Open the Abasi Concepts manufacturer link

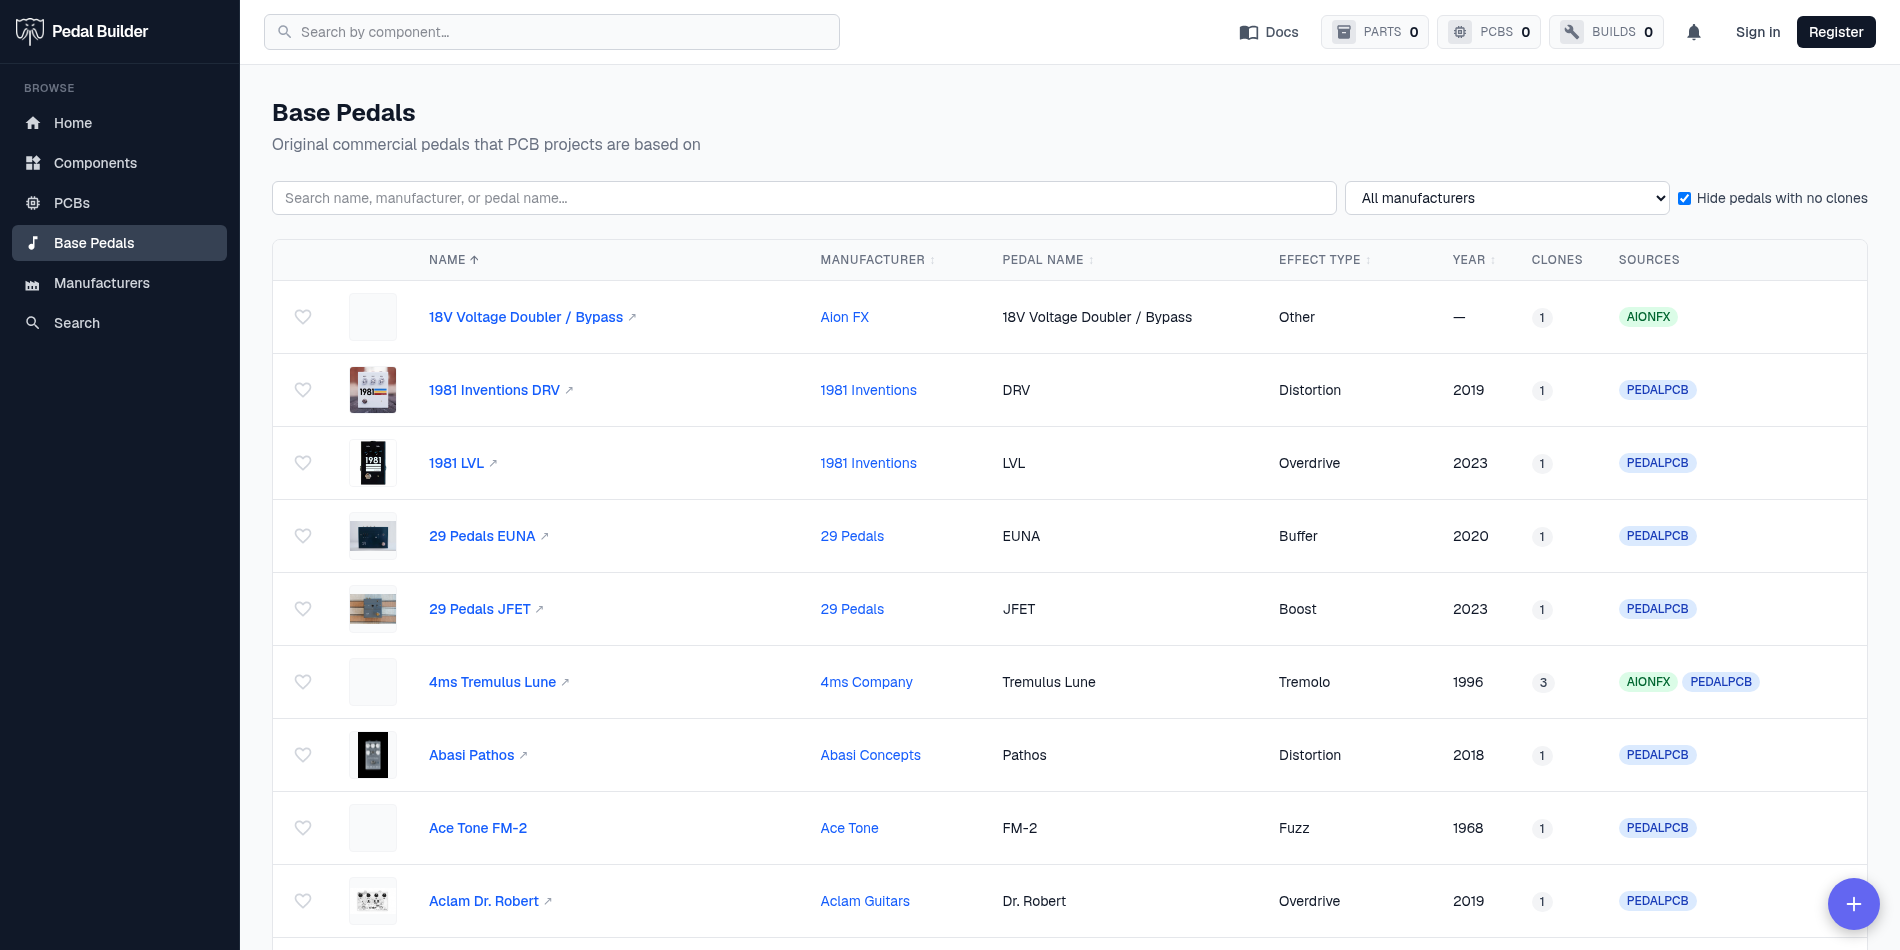click(871, 755)
